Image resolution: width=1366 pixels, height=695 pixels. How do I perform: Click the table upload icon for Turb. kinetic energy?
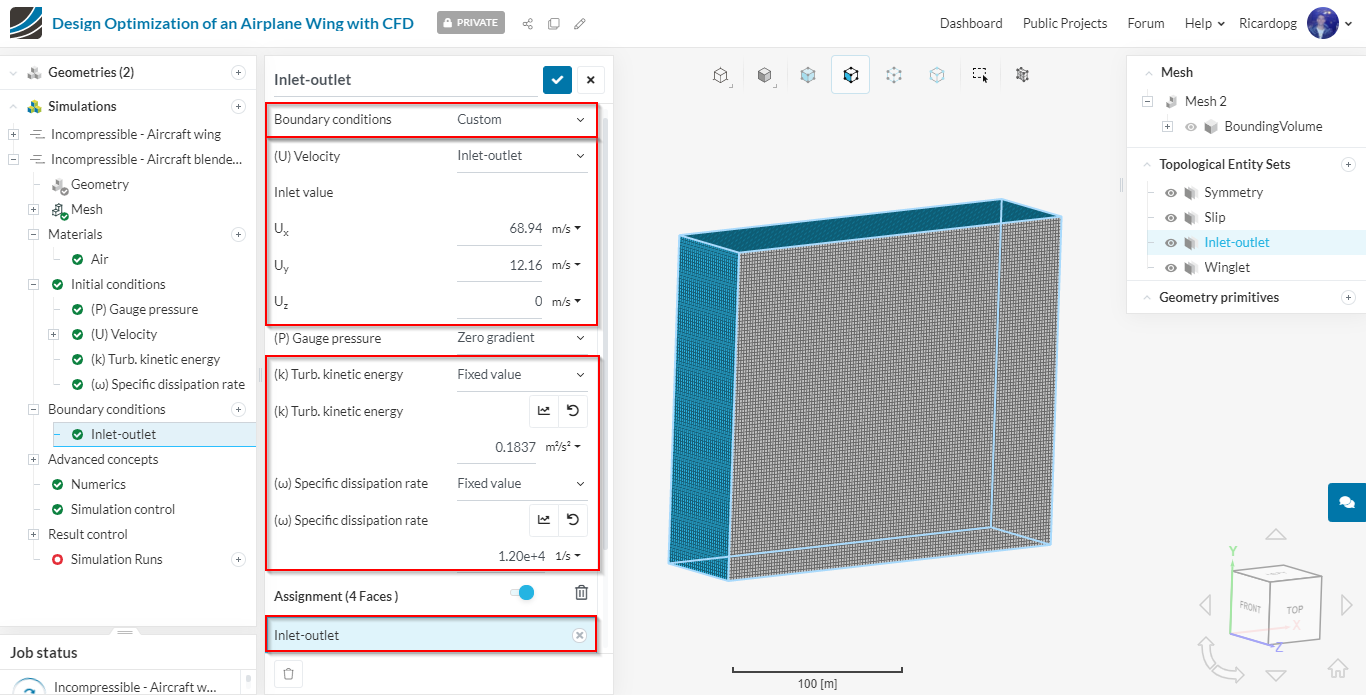tap(544, 409)
